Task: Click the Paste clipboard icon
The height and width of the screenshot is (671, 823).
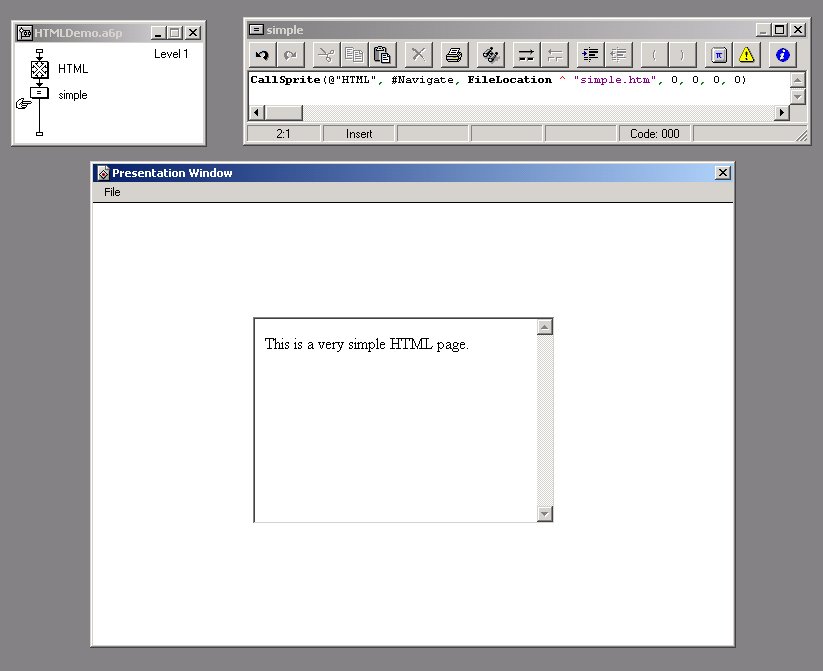Action: (x=382, y=55)
